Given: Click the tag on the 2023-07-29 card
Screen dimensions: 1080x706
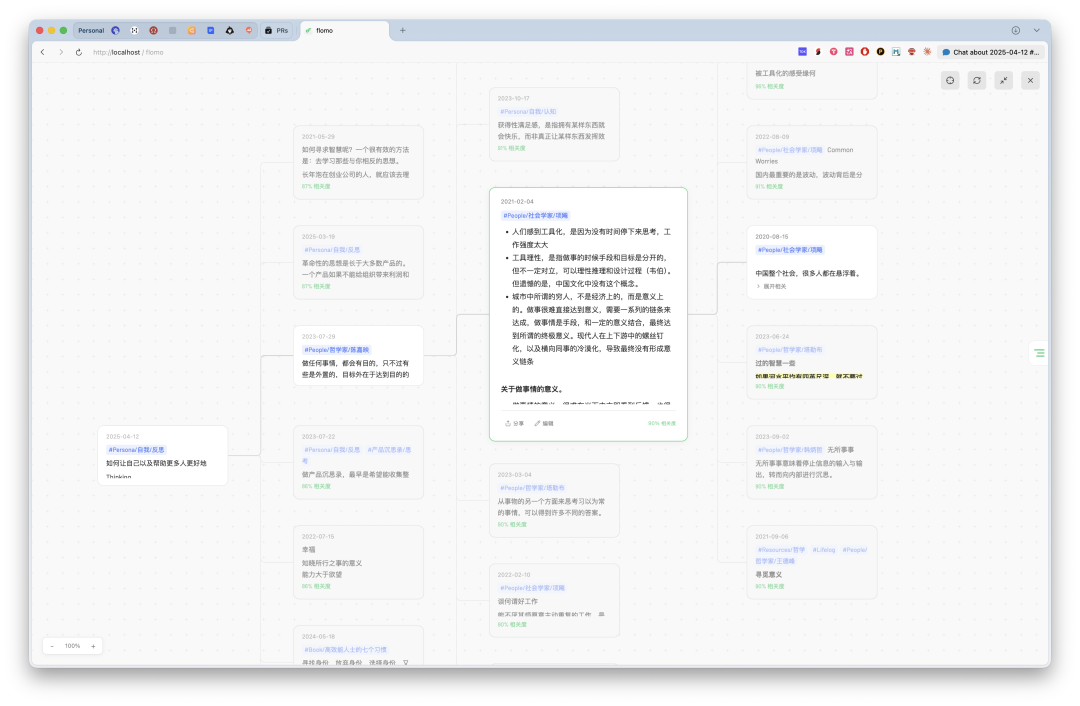Looking at the screenshot, I should 337,350.
